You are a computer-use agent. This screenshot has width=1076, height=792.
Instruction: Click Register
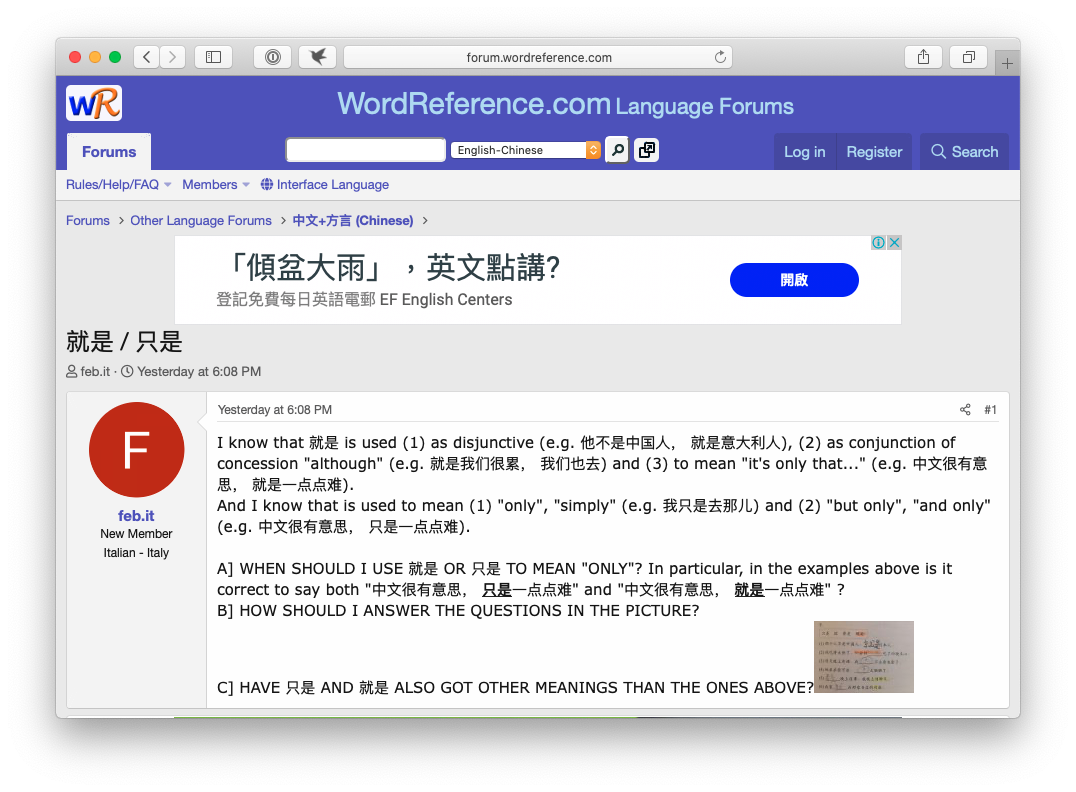click(874, 152)
